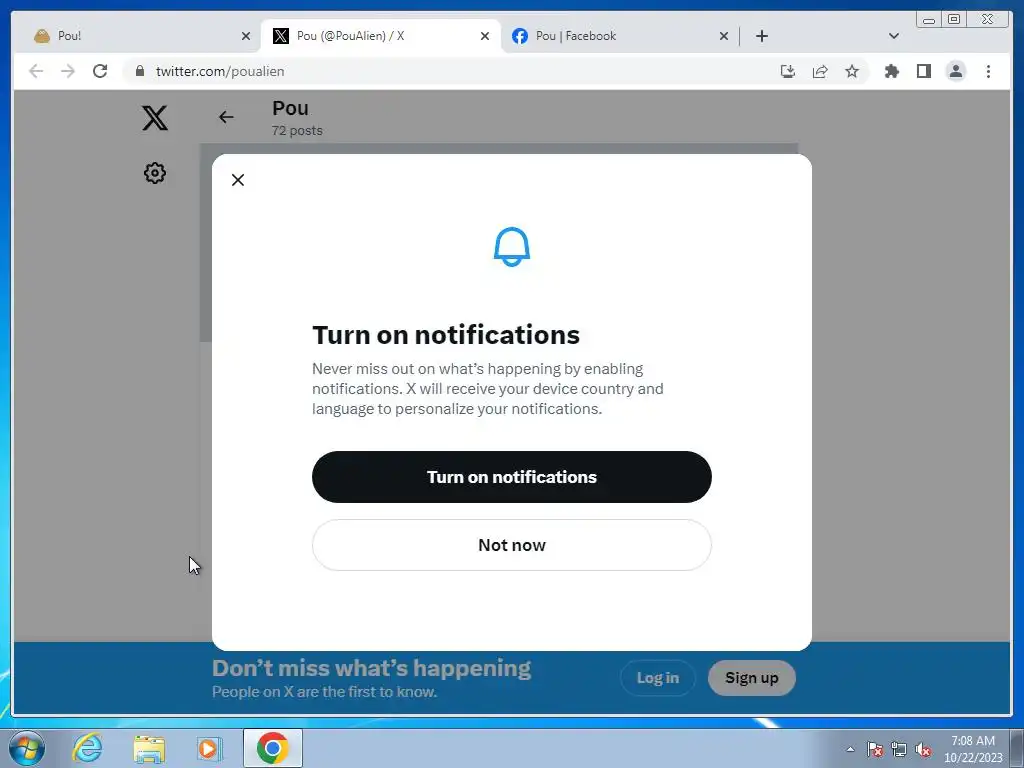1024x768 pixels.
Task: Click the blue bell icon
Action: (511, 247)
